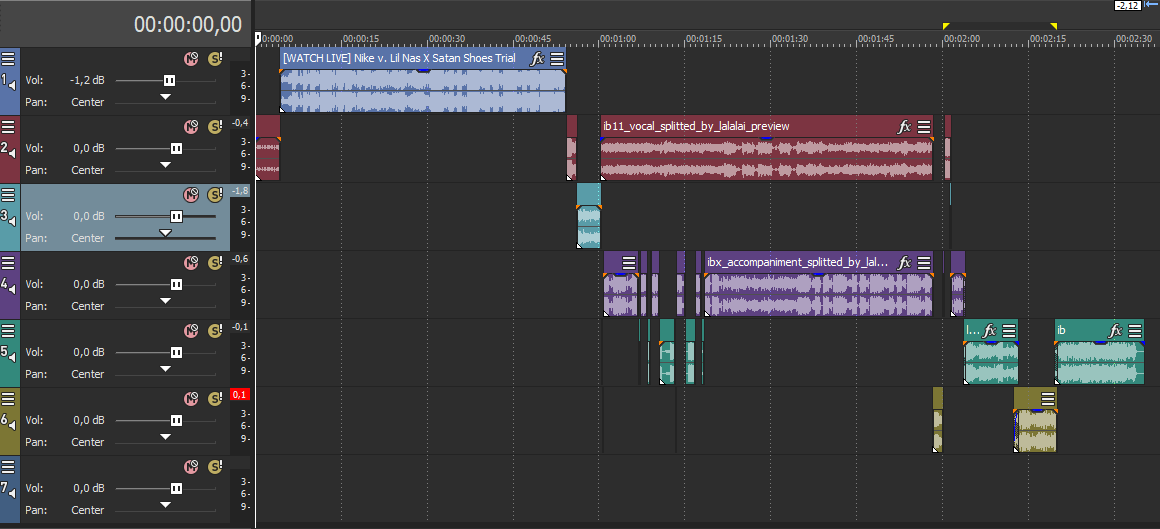Open event FX on the Nike v. Lil Nas X clip
The width and height of the screenshot is (1160, 529).
[538, 59]
